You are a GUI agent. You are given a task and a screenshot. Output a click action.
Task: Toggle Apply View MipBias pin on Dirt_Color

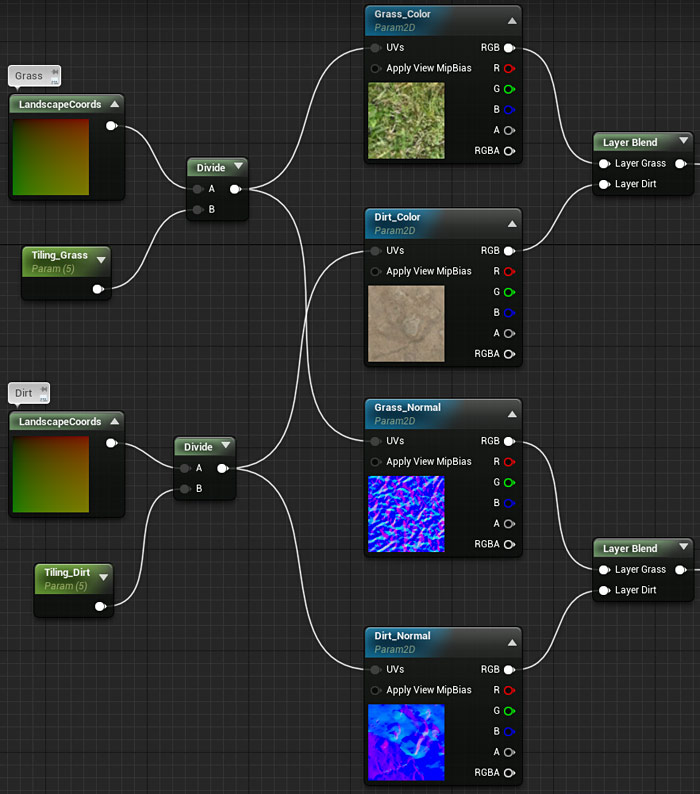375,271
